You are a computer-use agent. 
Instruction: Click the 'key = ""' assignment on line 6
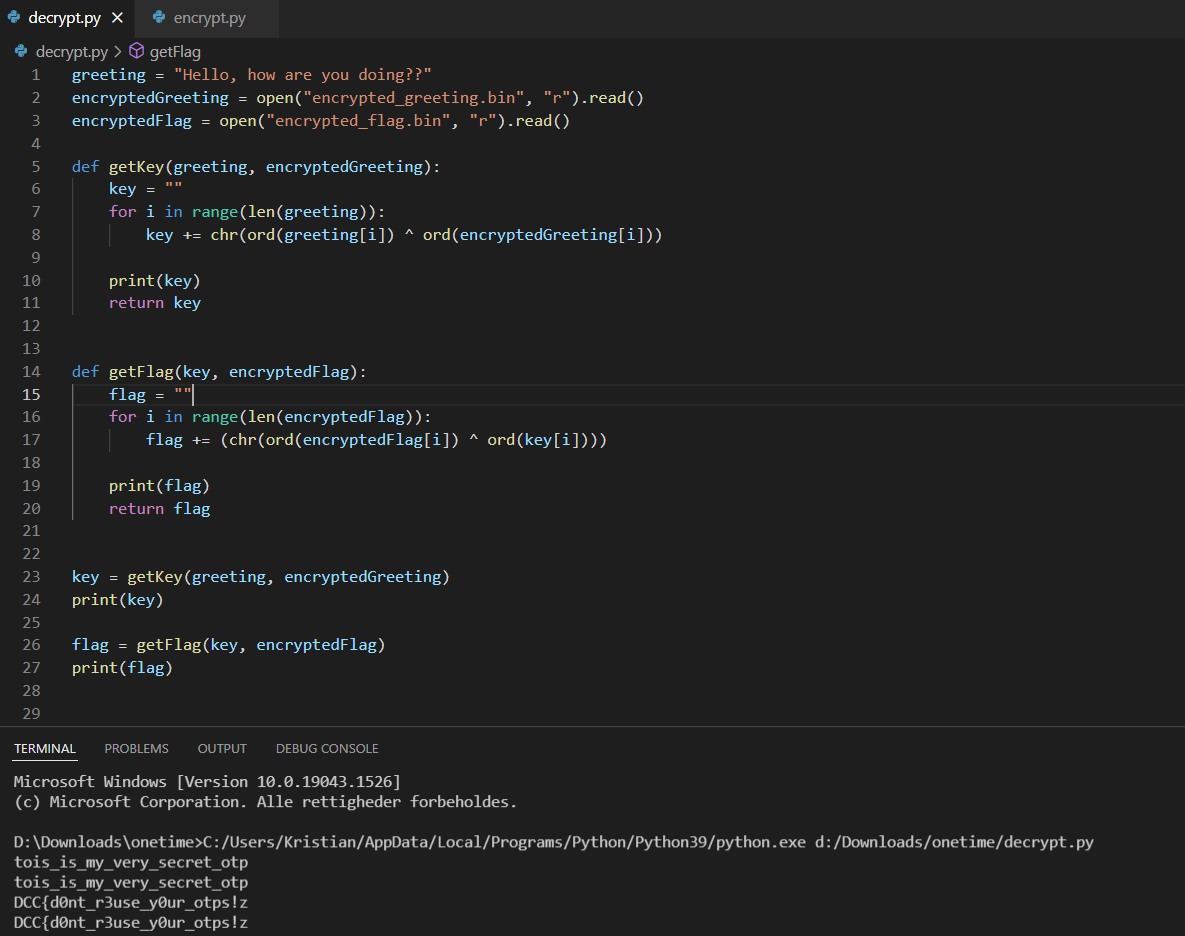(146, 189)
